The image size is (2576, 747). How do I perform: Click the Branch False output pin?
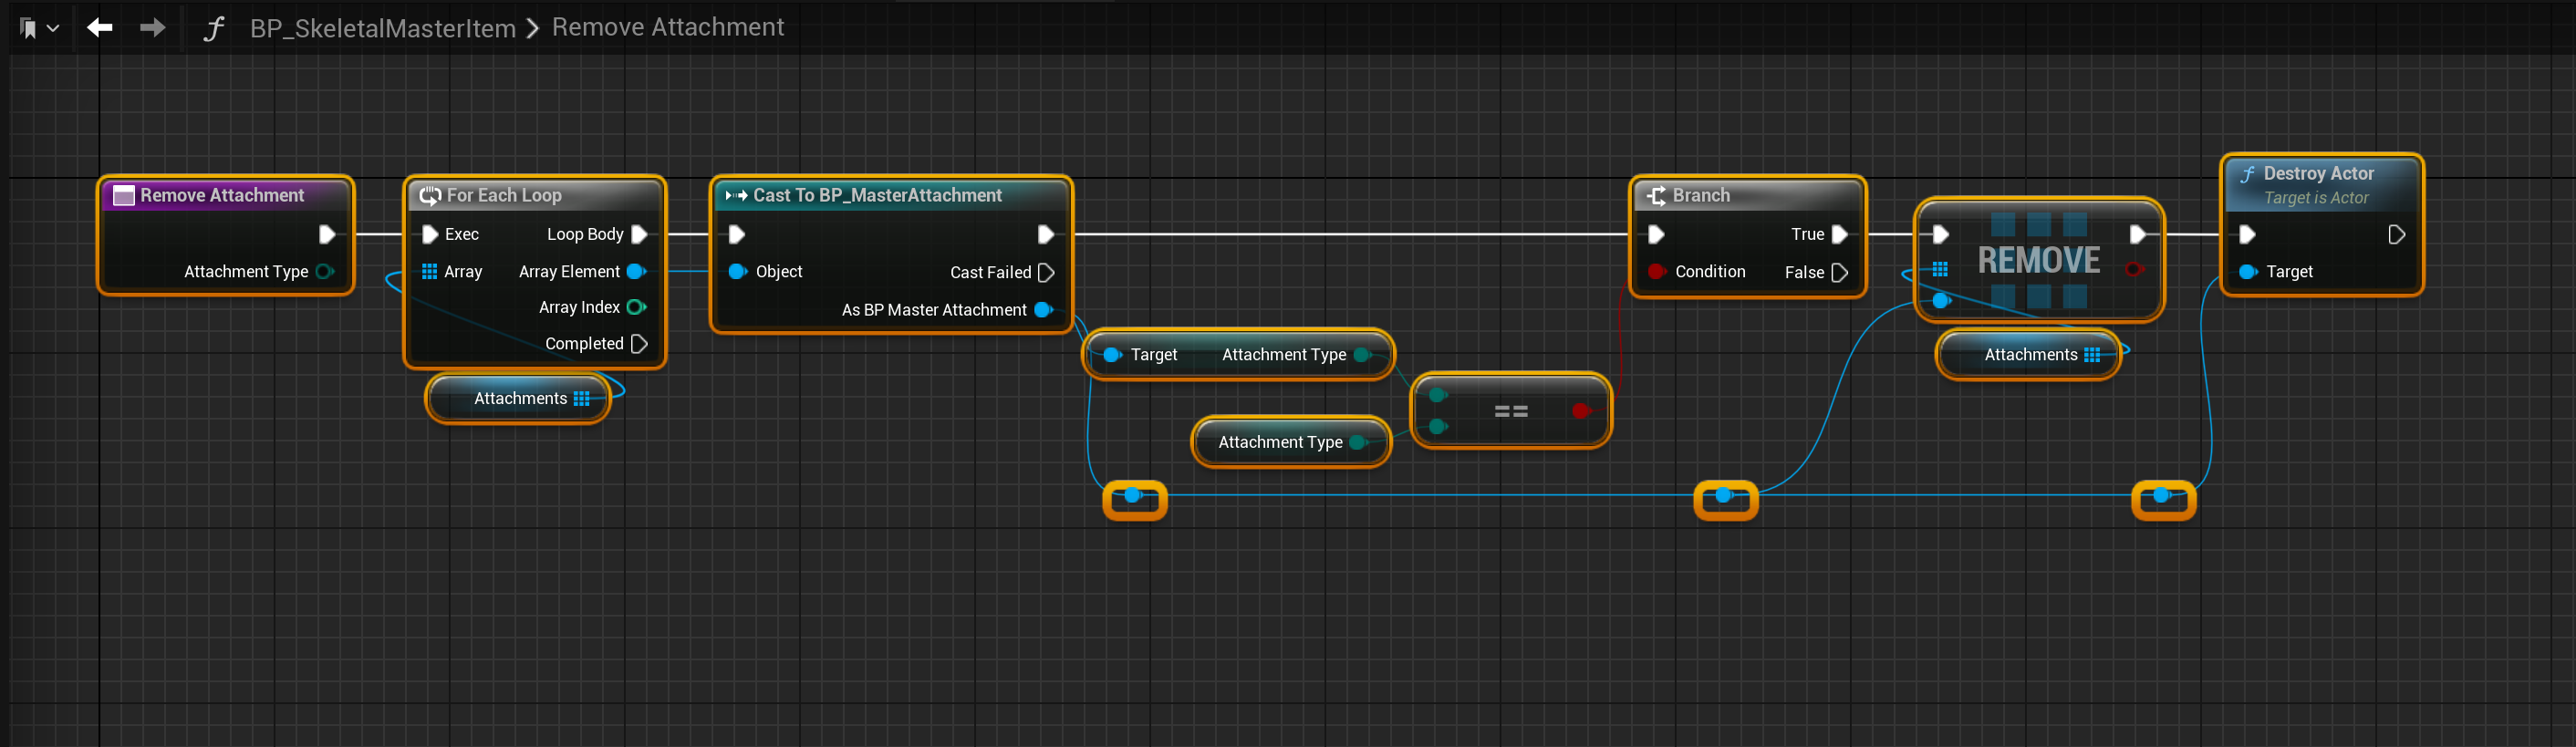(x=1838, y=272)
